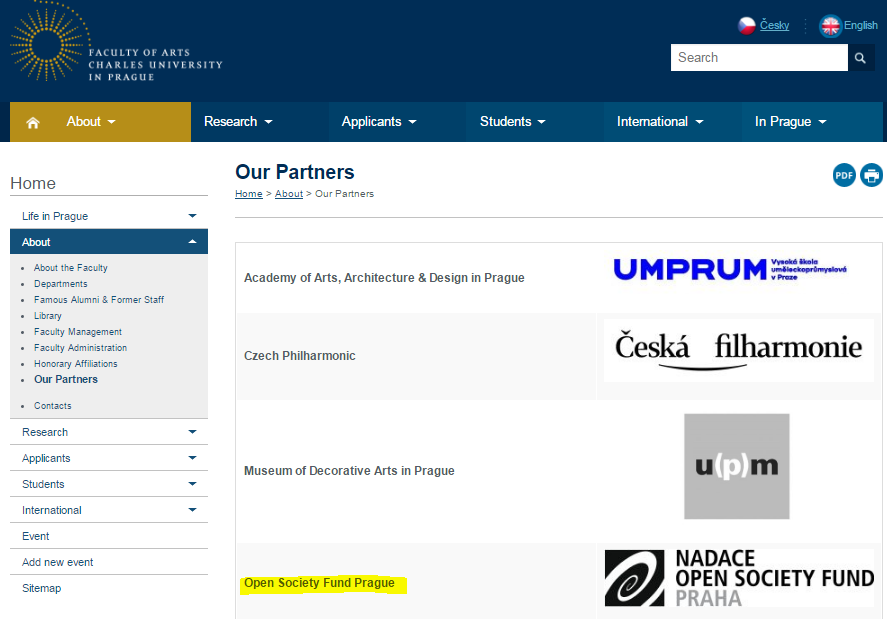Open Faculty Administration page
Viewport: 887px width, 619px height.
tap(80, 347)
